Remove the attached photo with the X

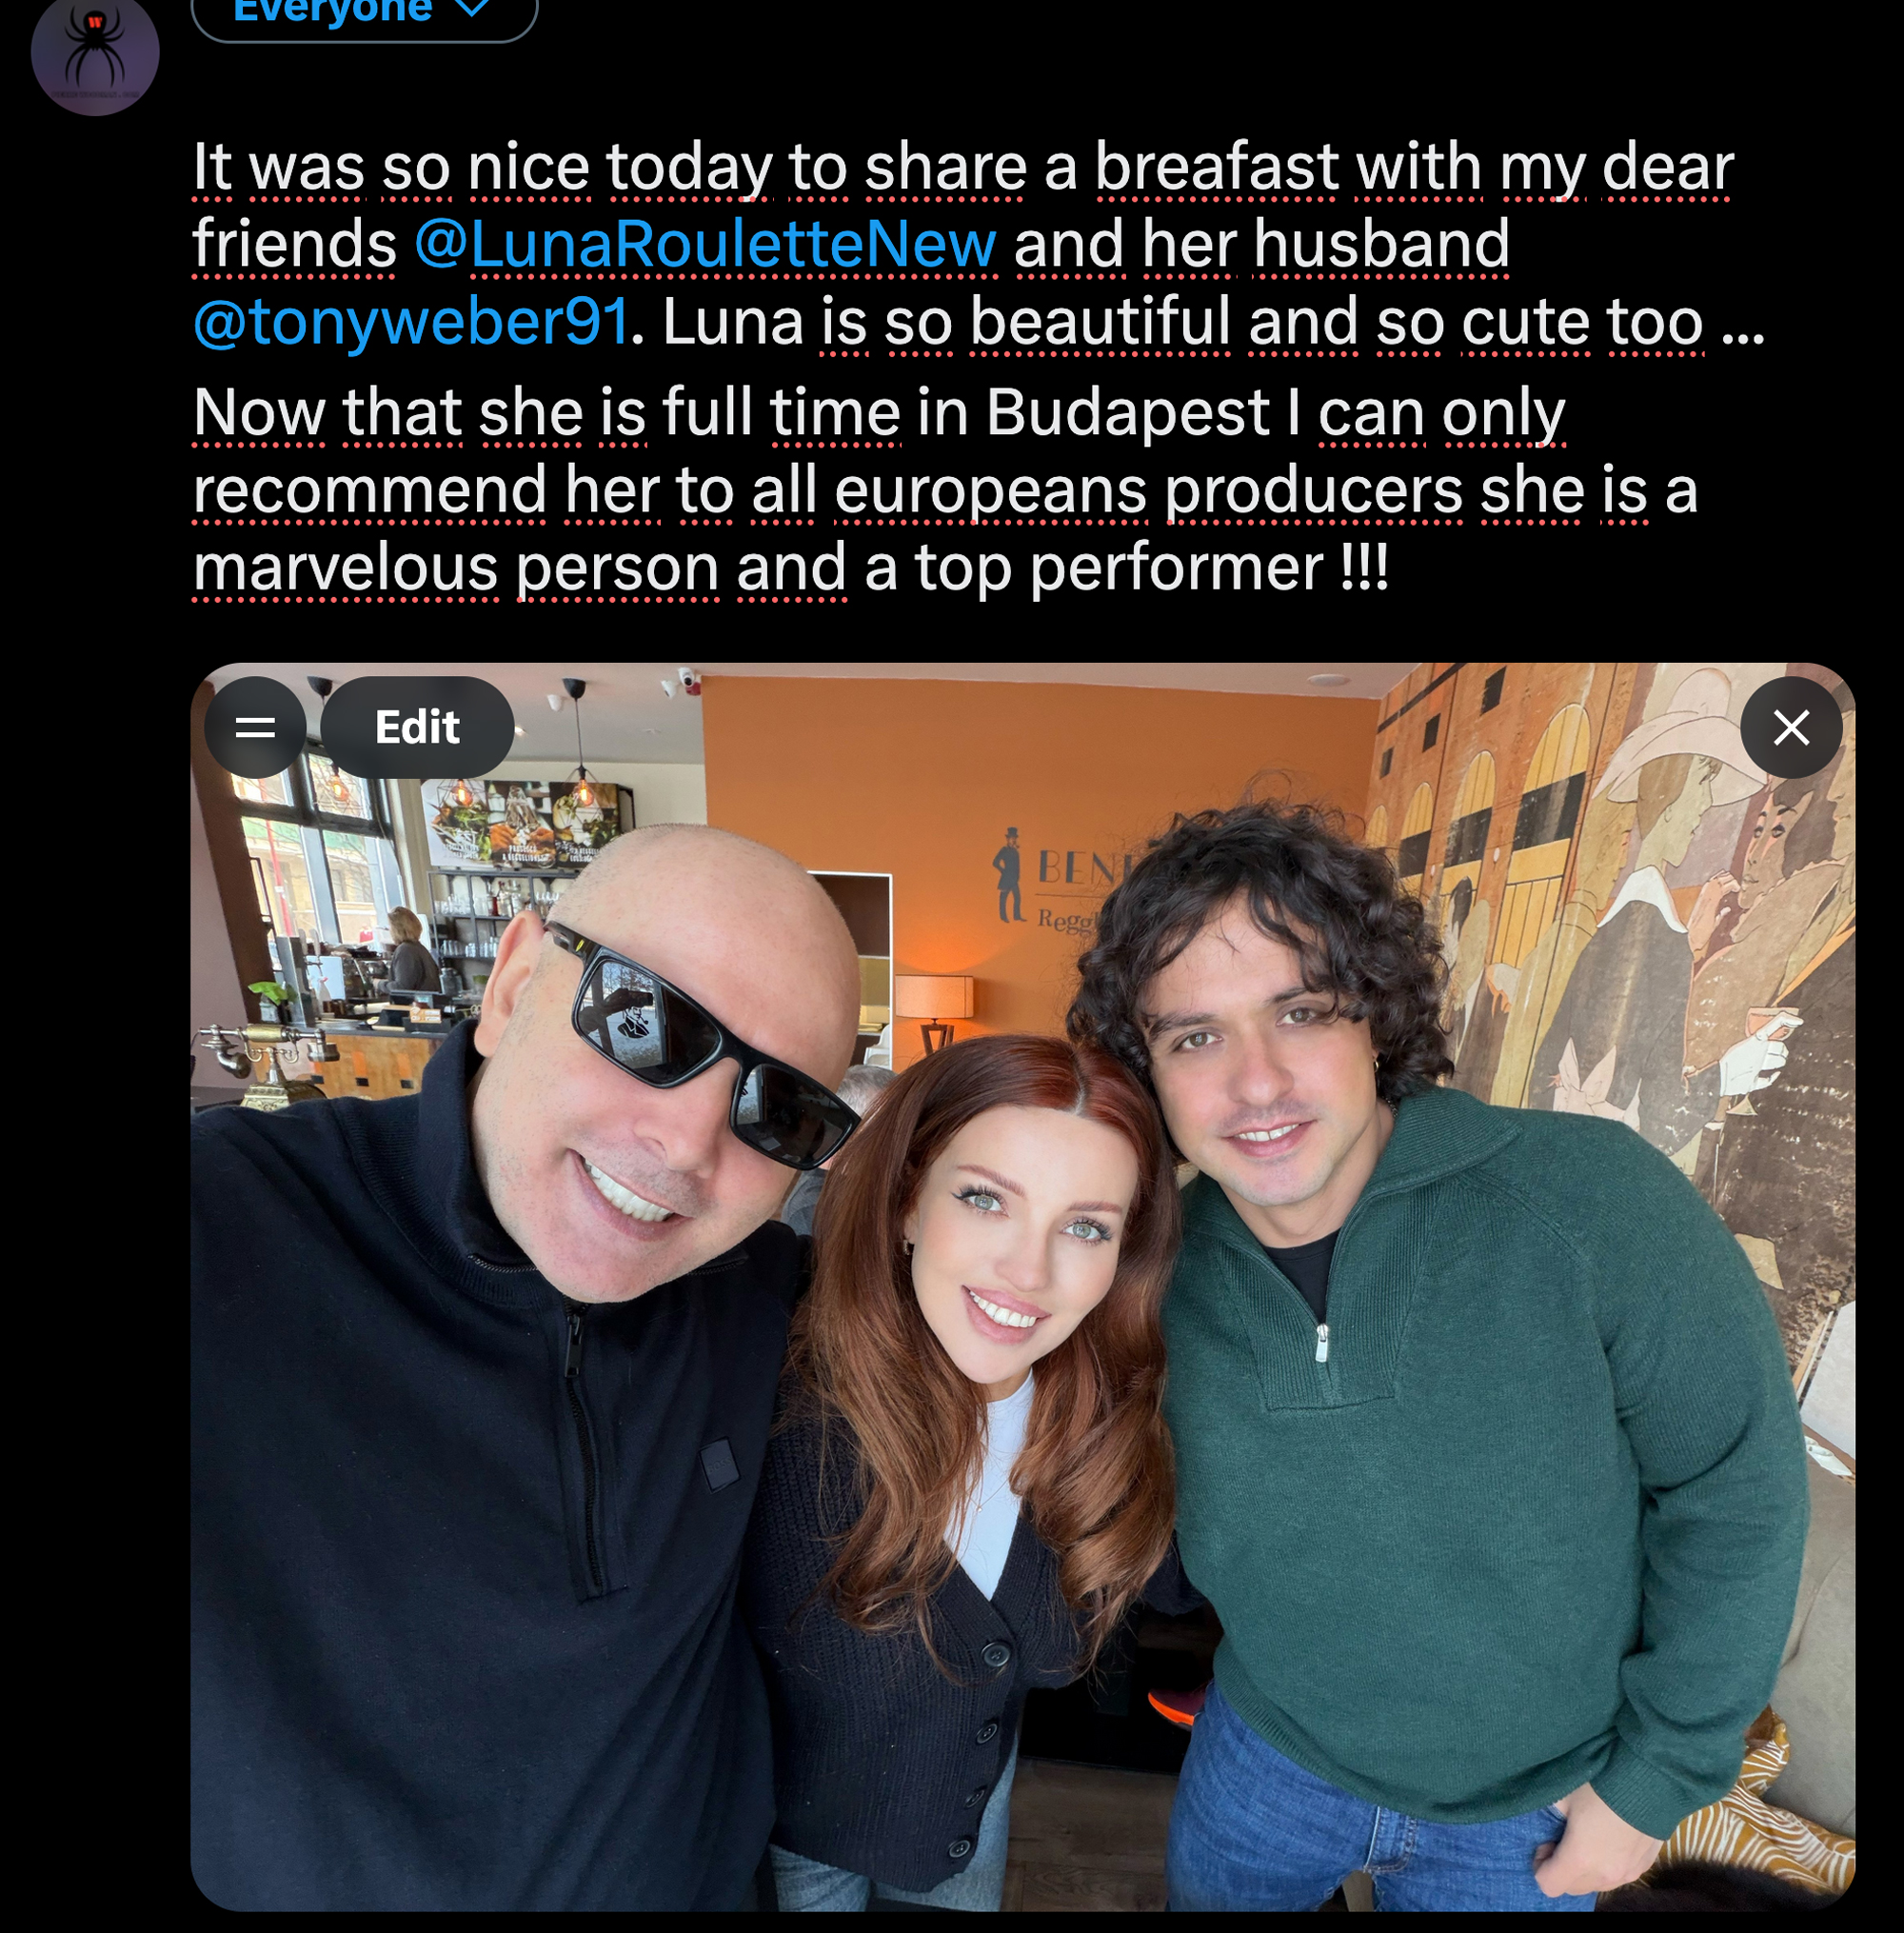pyautogui.click(x=1791, y=727)
